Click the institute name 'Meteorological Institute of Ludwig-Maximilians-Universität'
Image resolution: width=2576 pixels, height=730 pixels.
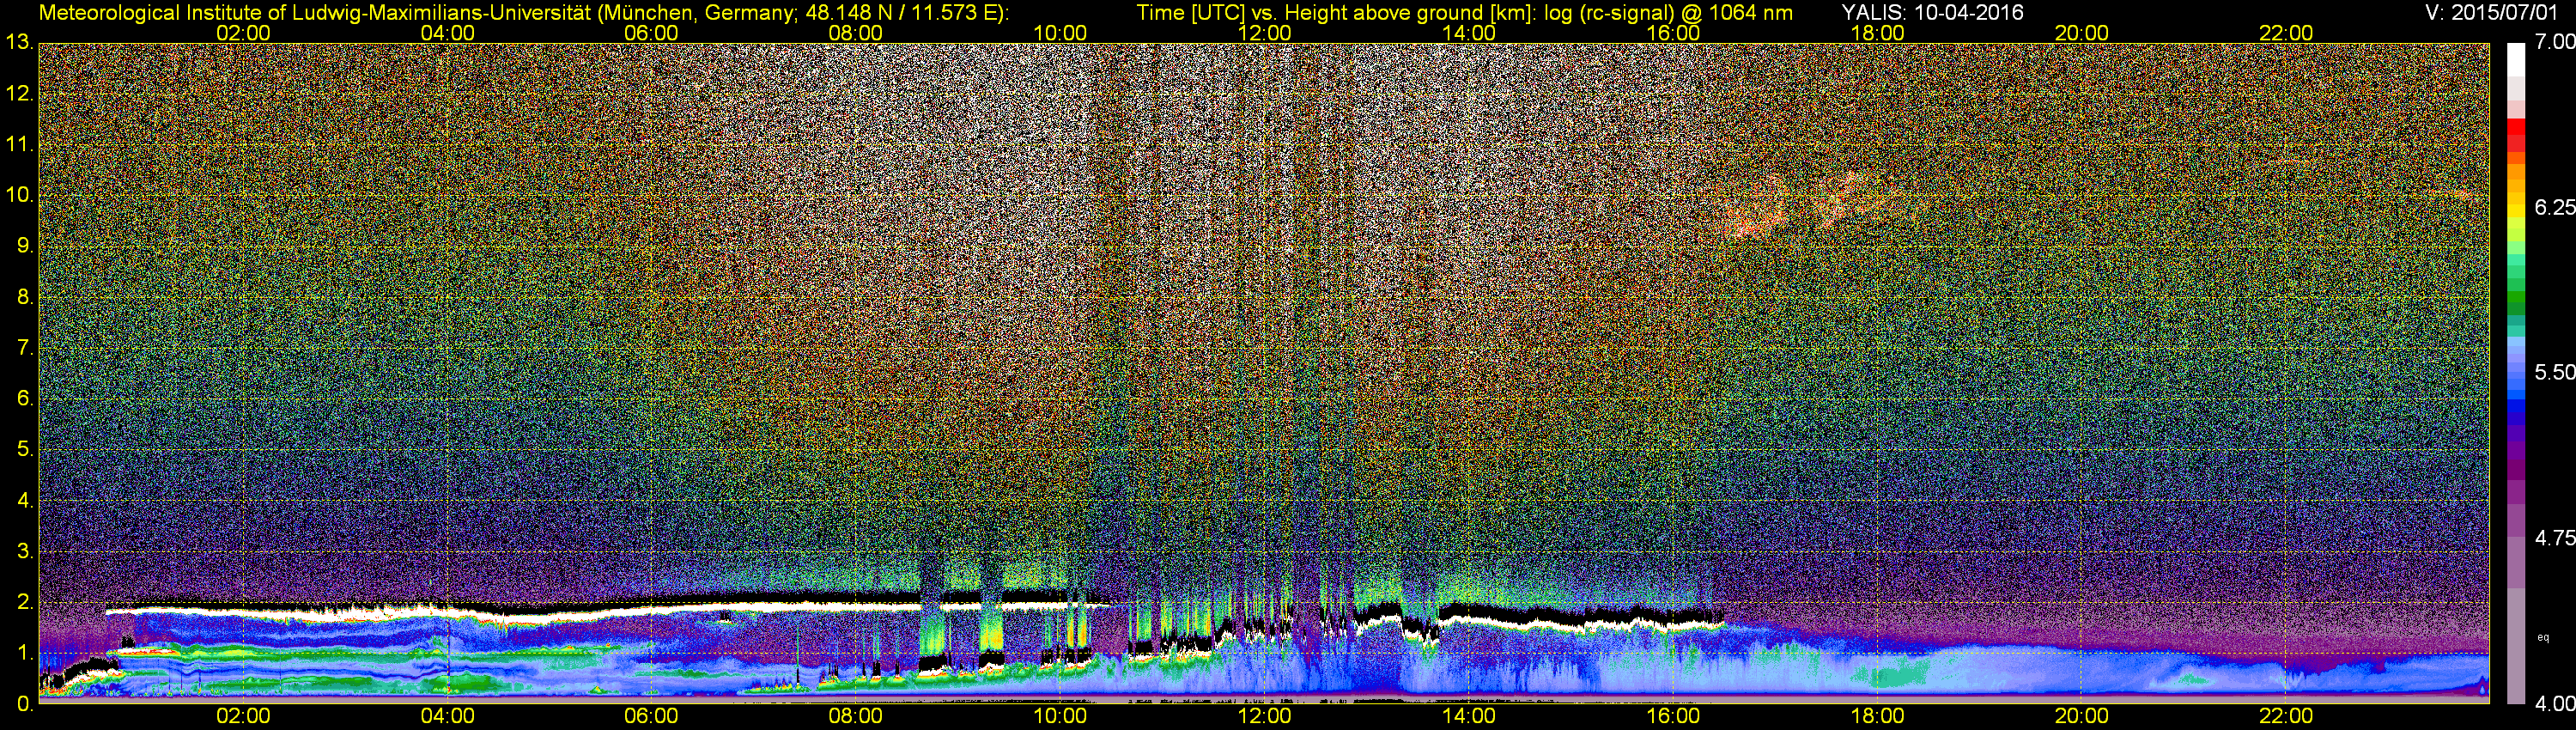click(316, 13)
